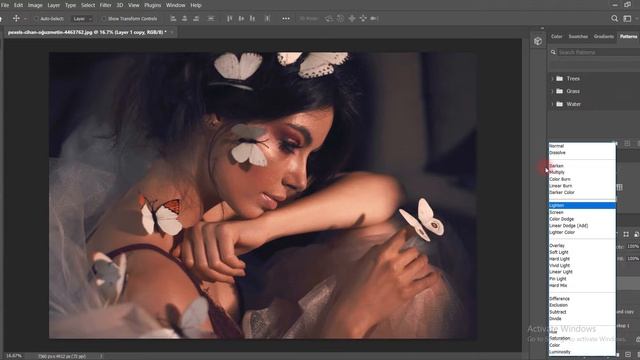Click the Trees folder icon
Image resolution: width=640 pixels, height=360 pixels.
[x=560, y=78]
